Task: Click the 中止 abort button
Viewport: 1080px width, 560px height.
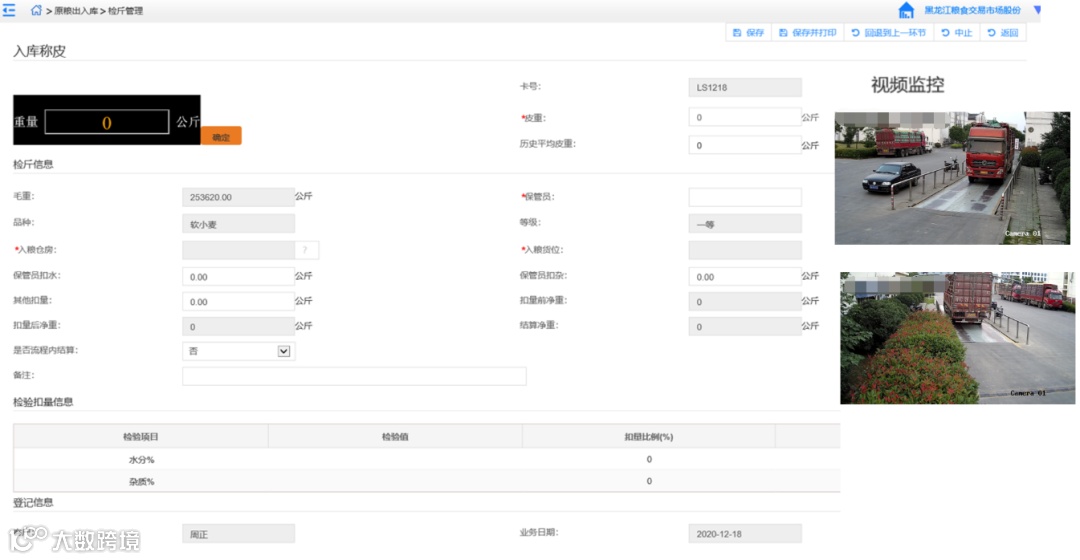Action: coord(956,32)
